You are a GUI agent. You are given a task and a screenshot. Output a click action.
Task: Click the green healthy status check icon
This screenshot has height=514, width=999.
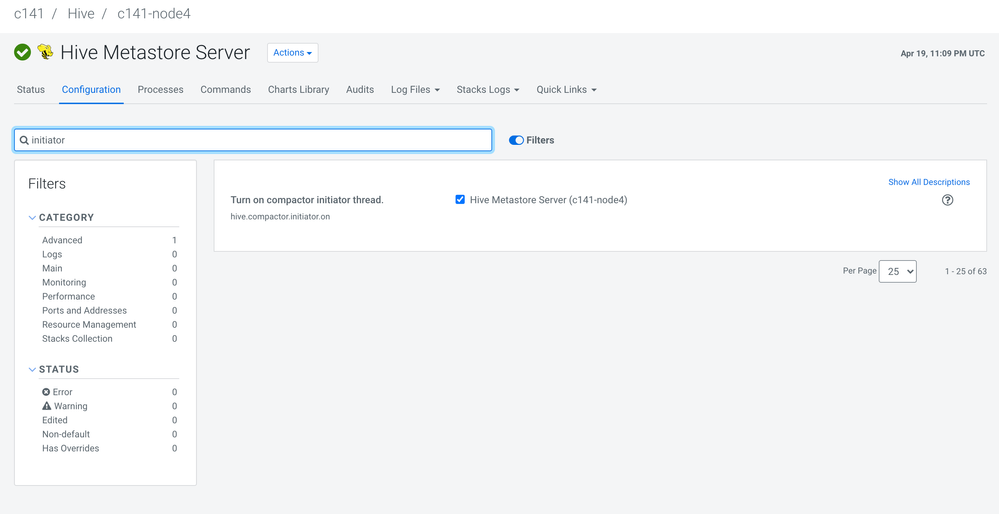point(22,52)
